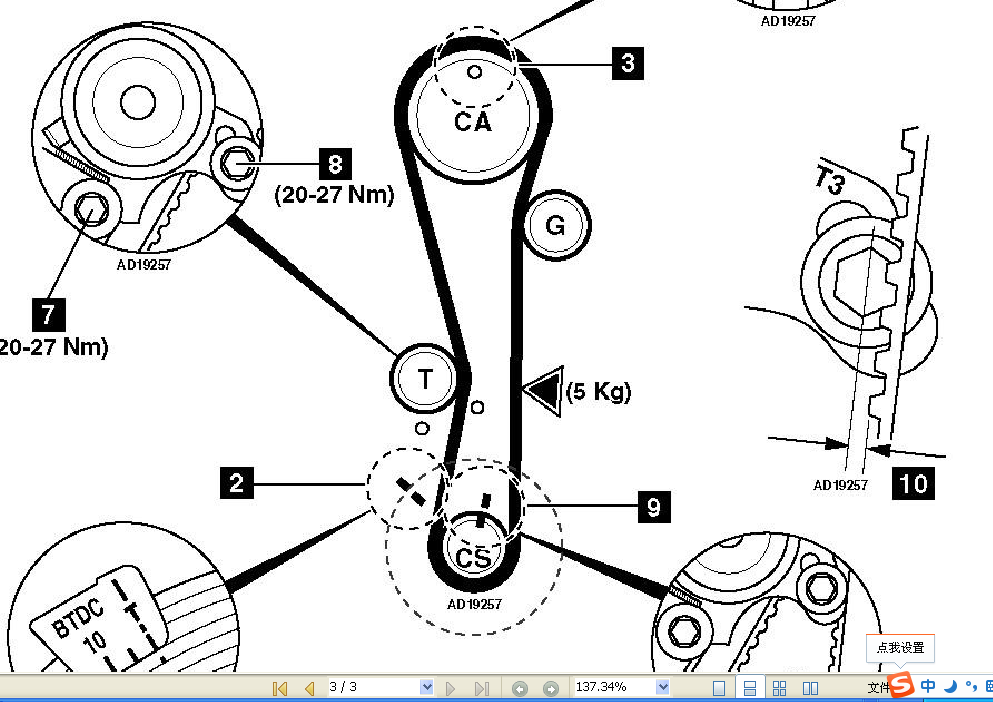Open the page number dropdown showing 3 / 3
This screenshot has height=702, width=993.
(427, 687)
